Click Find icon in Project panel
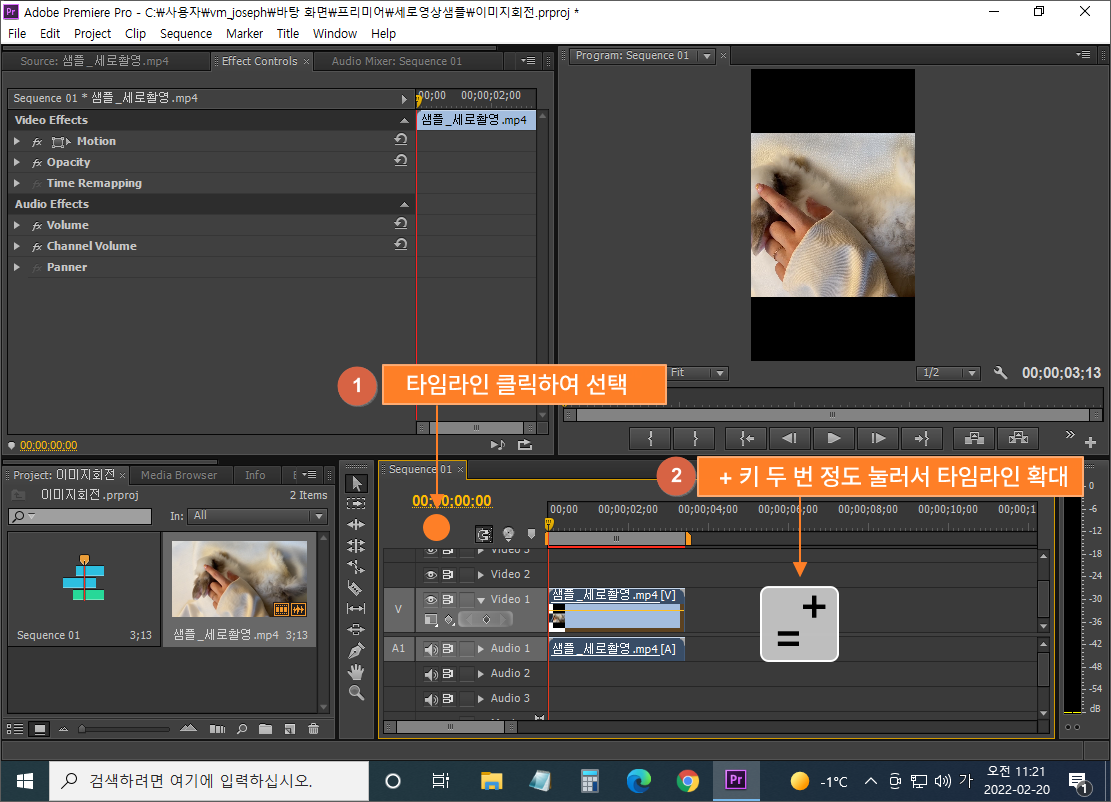 242,728
